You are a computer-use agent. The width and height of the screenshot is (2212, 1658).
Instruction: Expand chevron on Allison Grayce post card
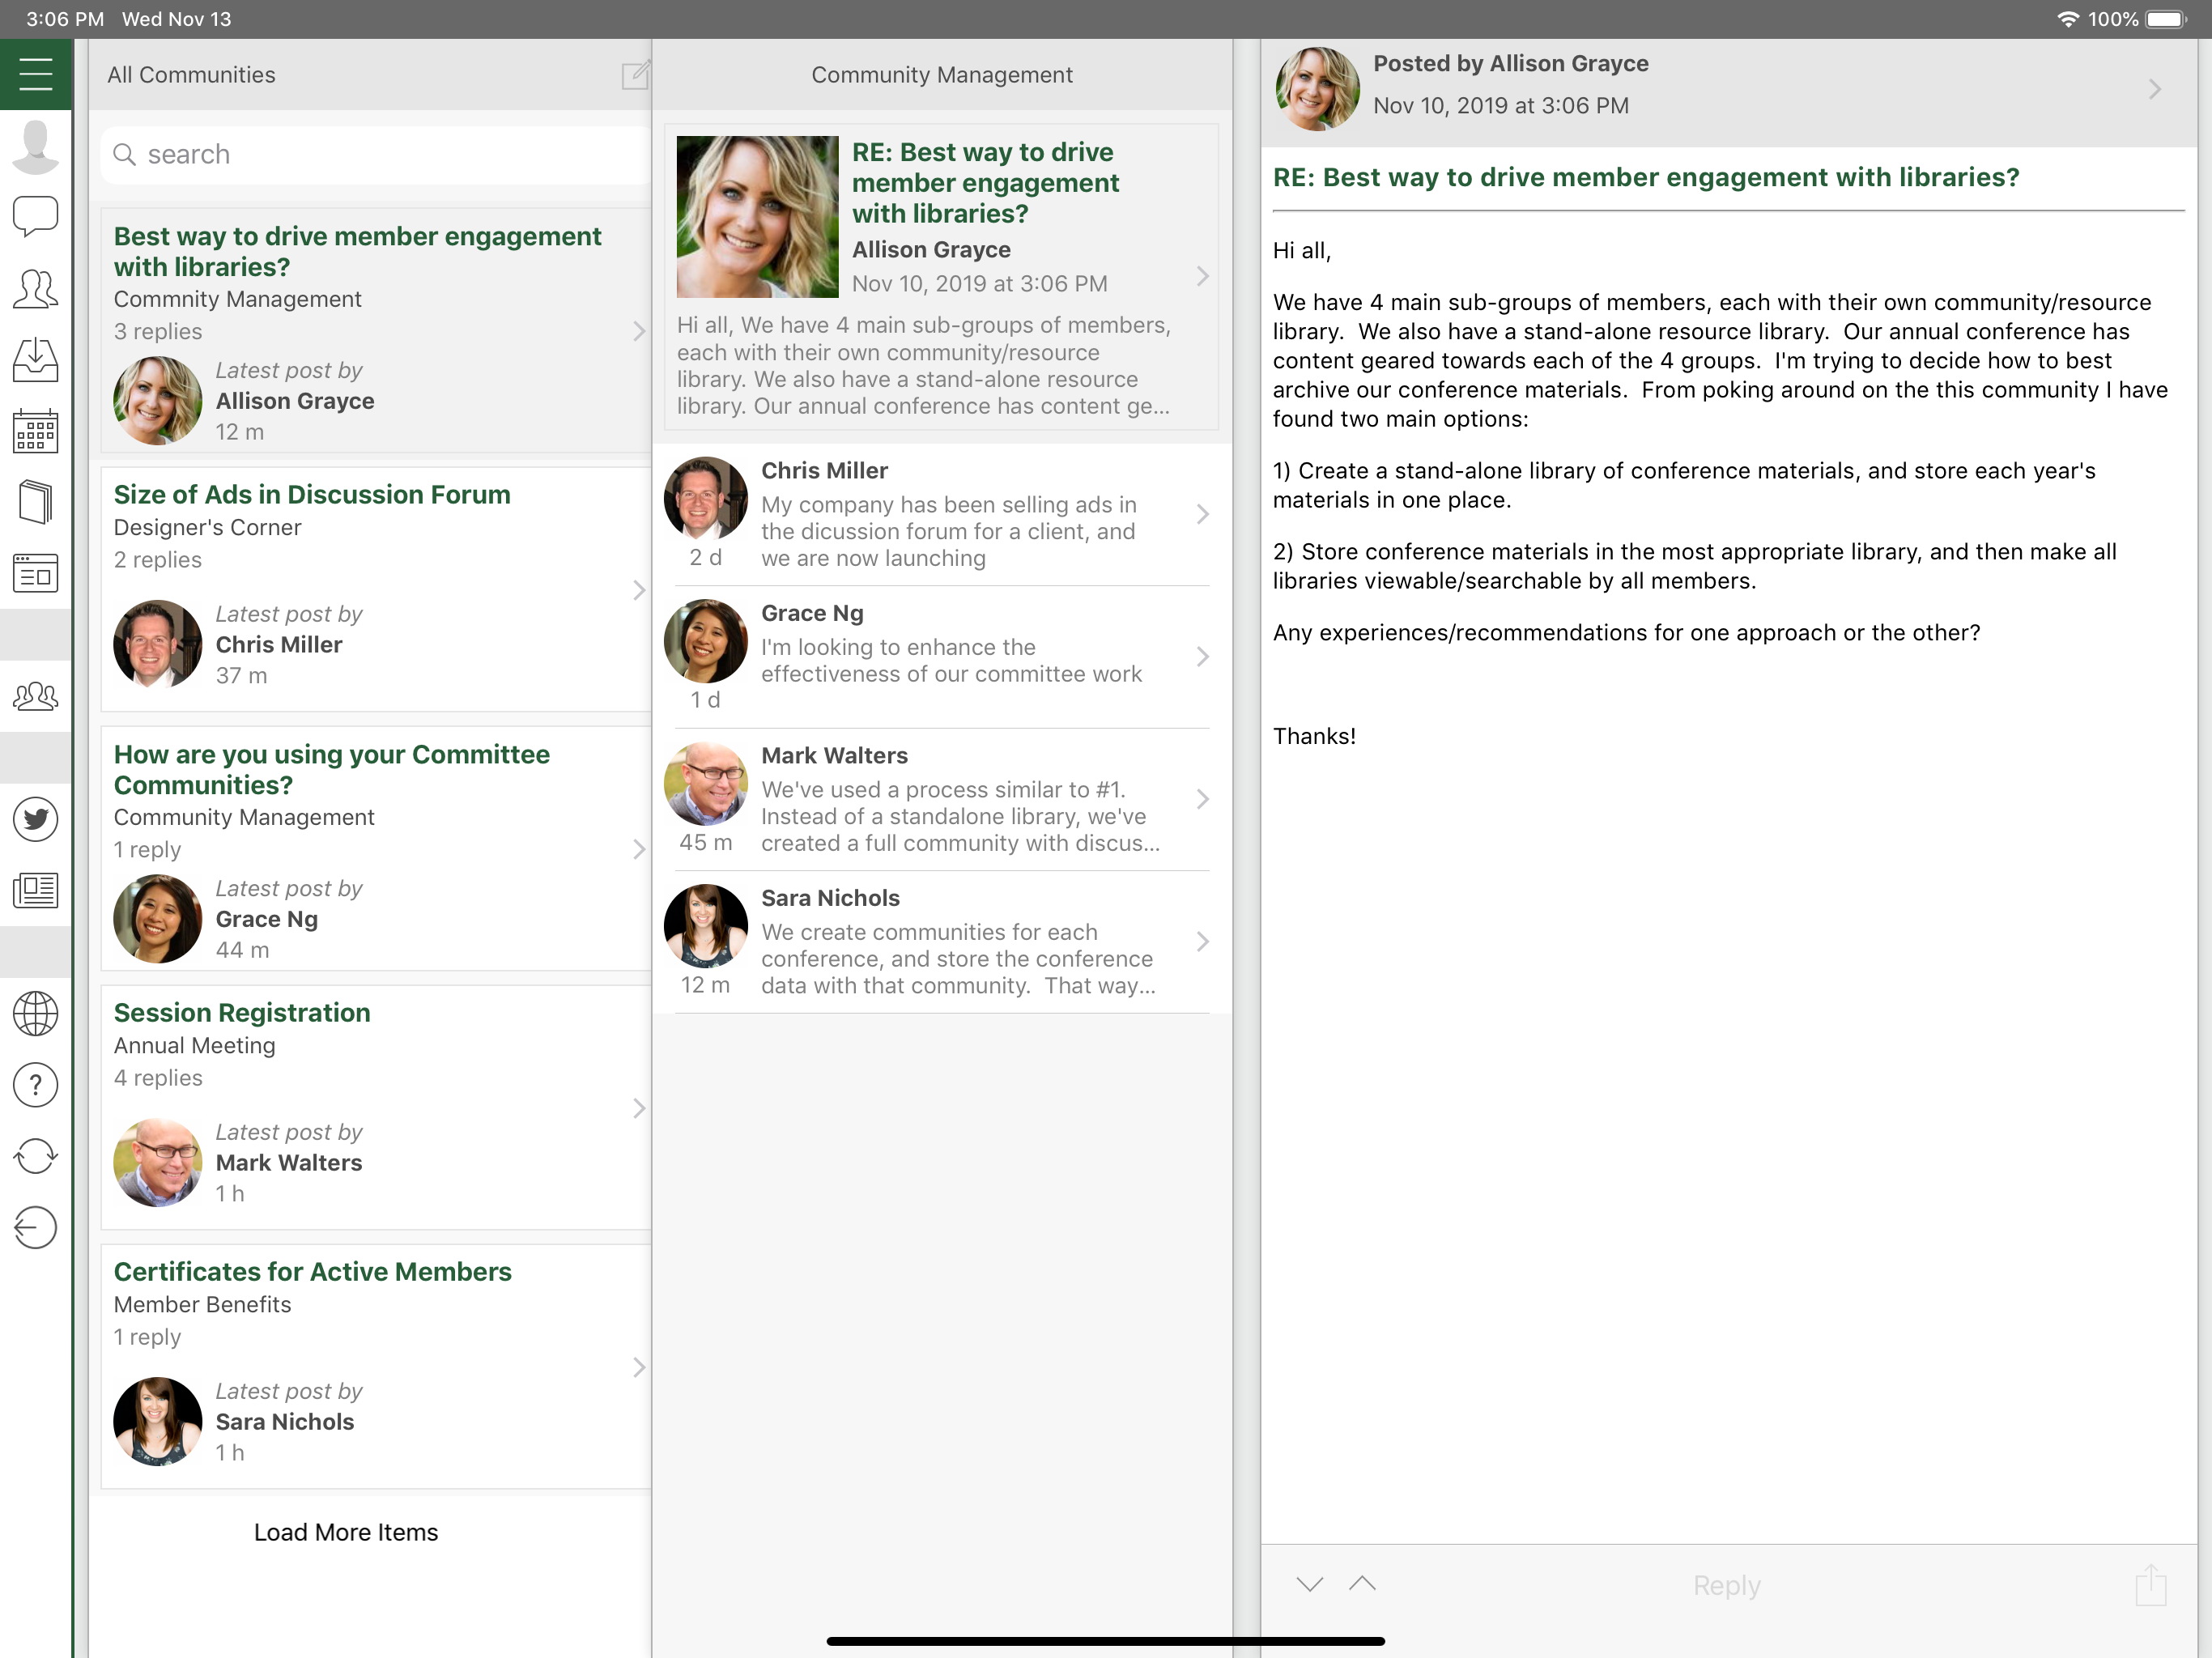pos(1203,276)
